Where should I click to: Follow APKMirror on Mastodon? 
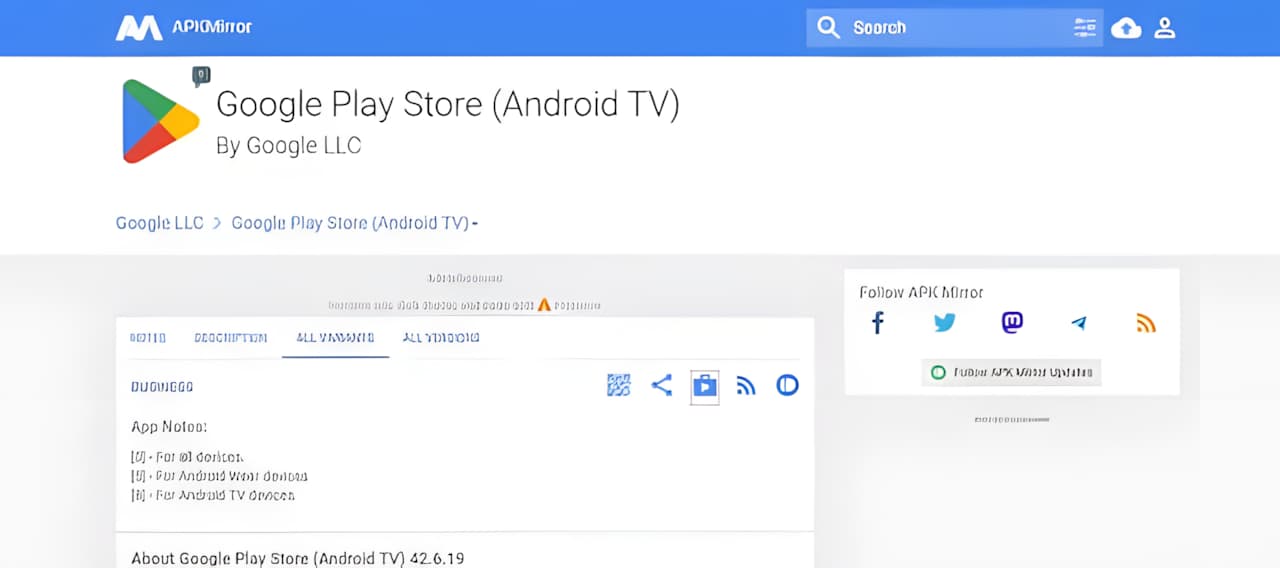[x=1012, y=323]
